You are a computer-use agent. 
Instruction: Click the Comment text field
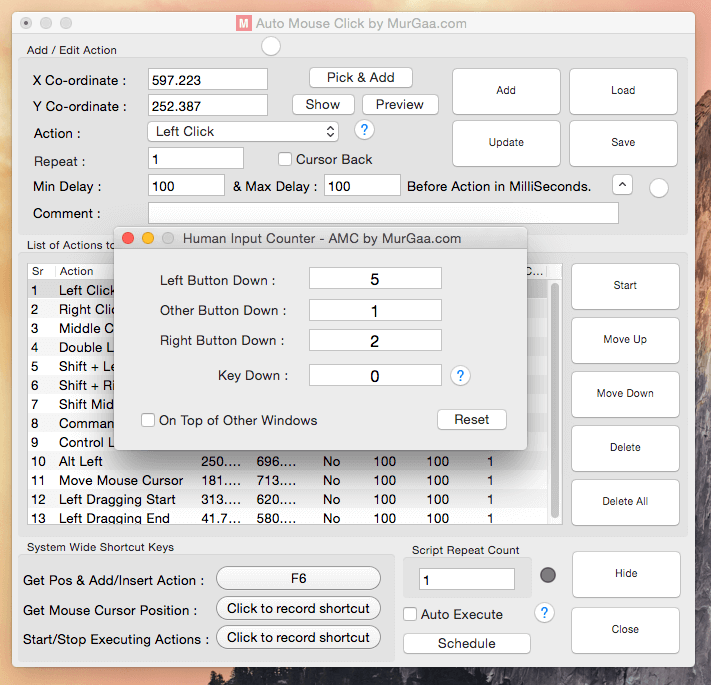383,213
